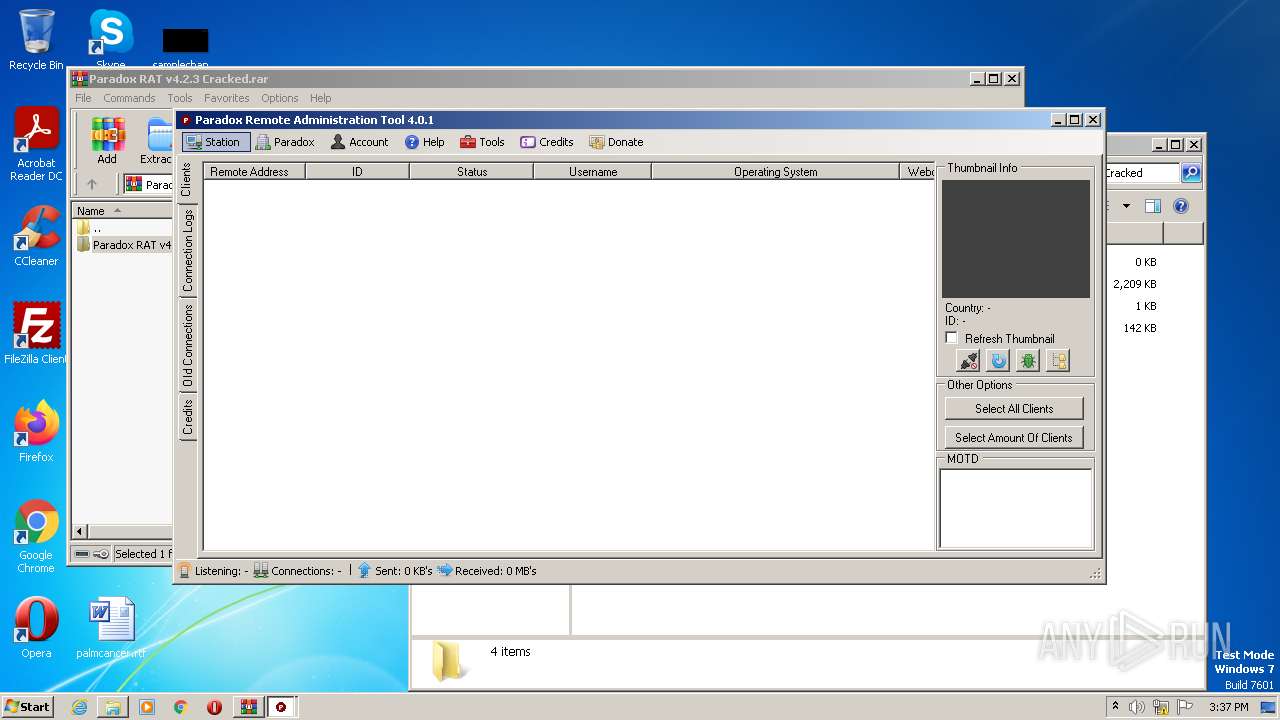1280x720 pixels.
Task: Sort clients by Status column
Action: [472, 172]
